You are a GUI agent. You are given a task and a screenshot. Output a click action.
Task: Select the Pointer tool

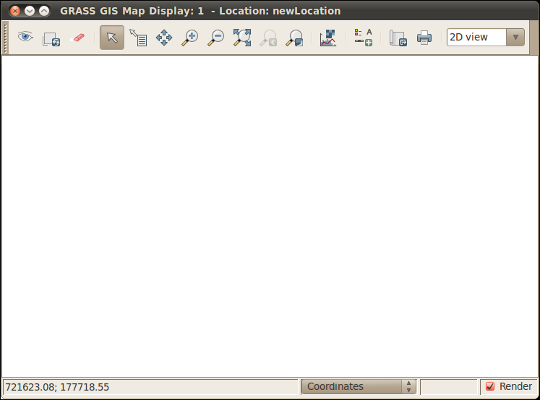click(x=112, y=37)
